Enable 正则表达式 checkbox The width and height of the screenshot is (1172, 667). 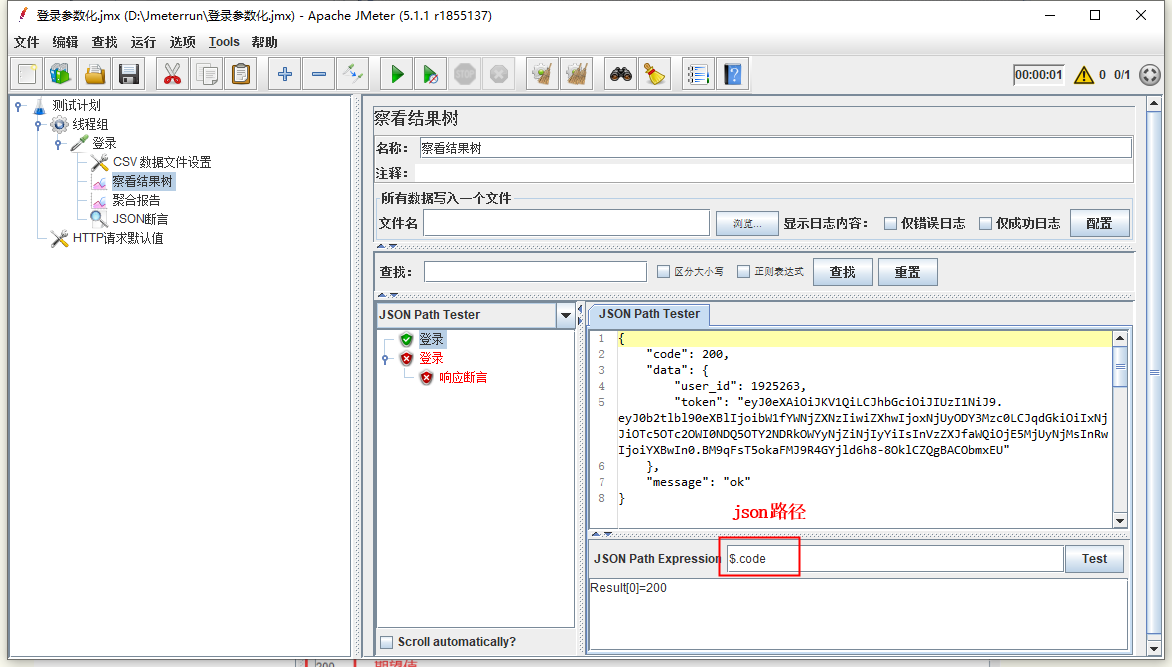tap(743, 271)
